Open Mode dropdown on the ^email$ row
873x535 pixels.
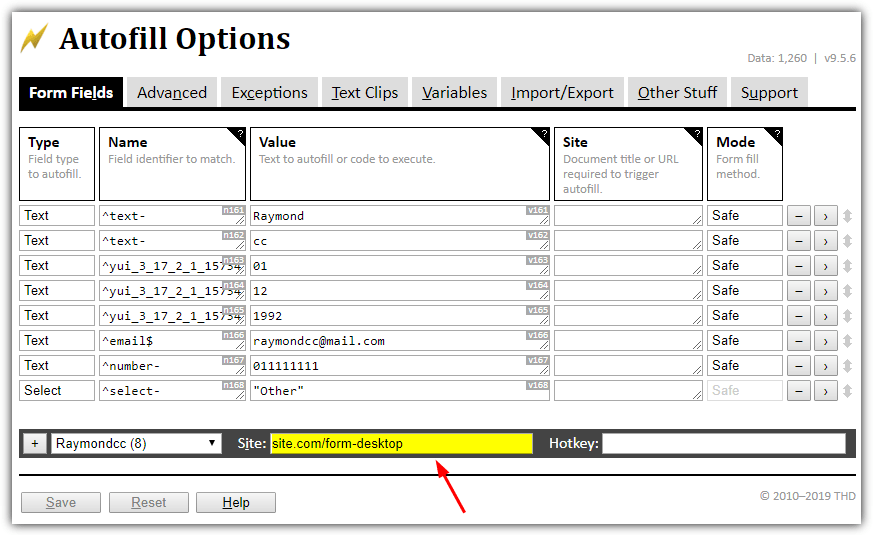click(x=745, y=341)
